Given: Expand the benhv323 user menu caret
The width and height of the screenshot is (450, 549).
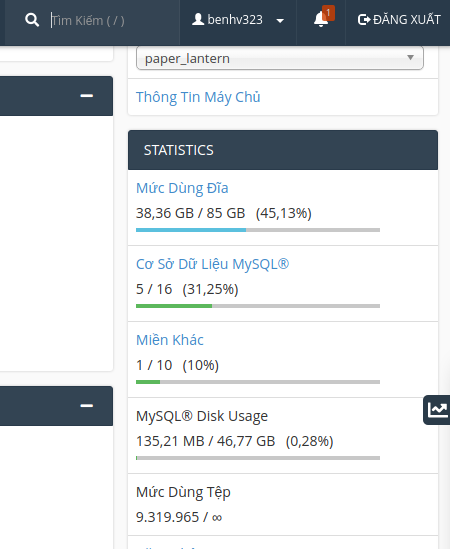Looking at the screenshot, I should [x=280, y=21].
